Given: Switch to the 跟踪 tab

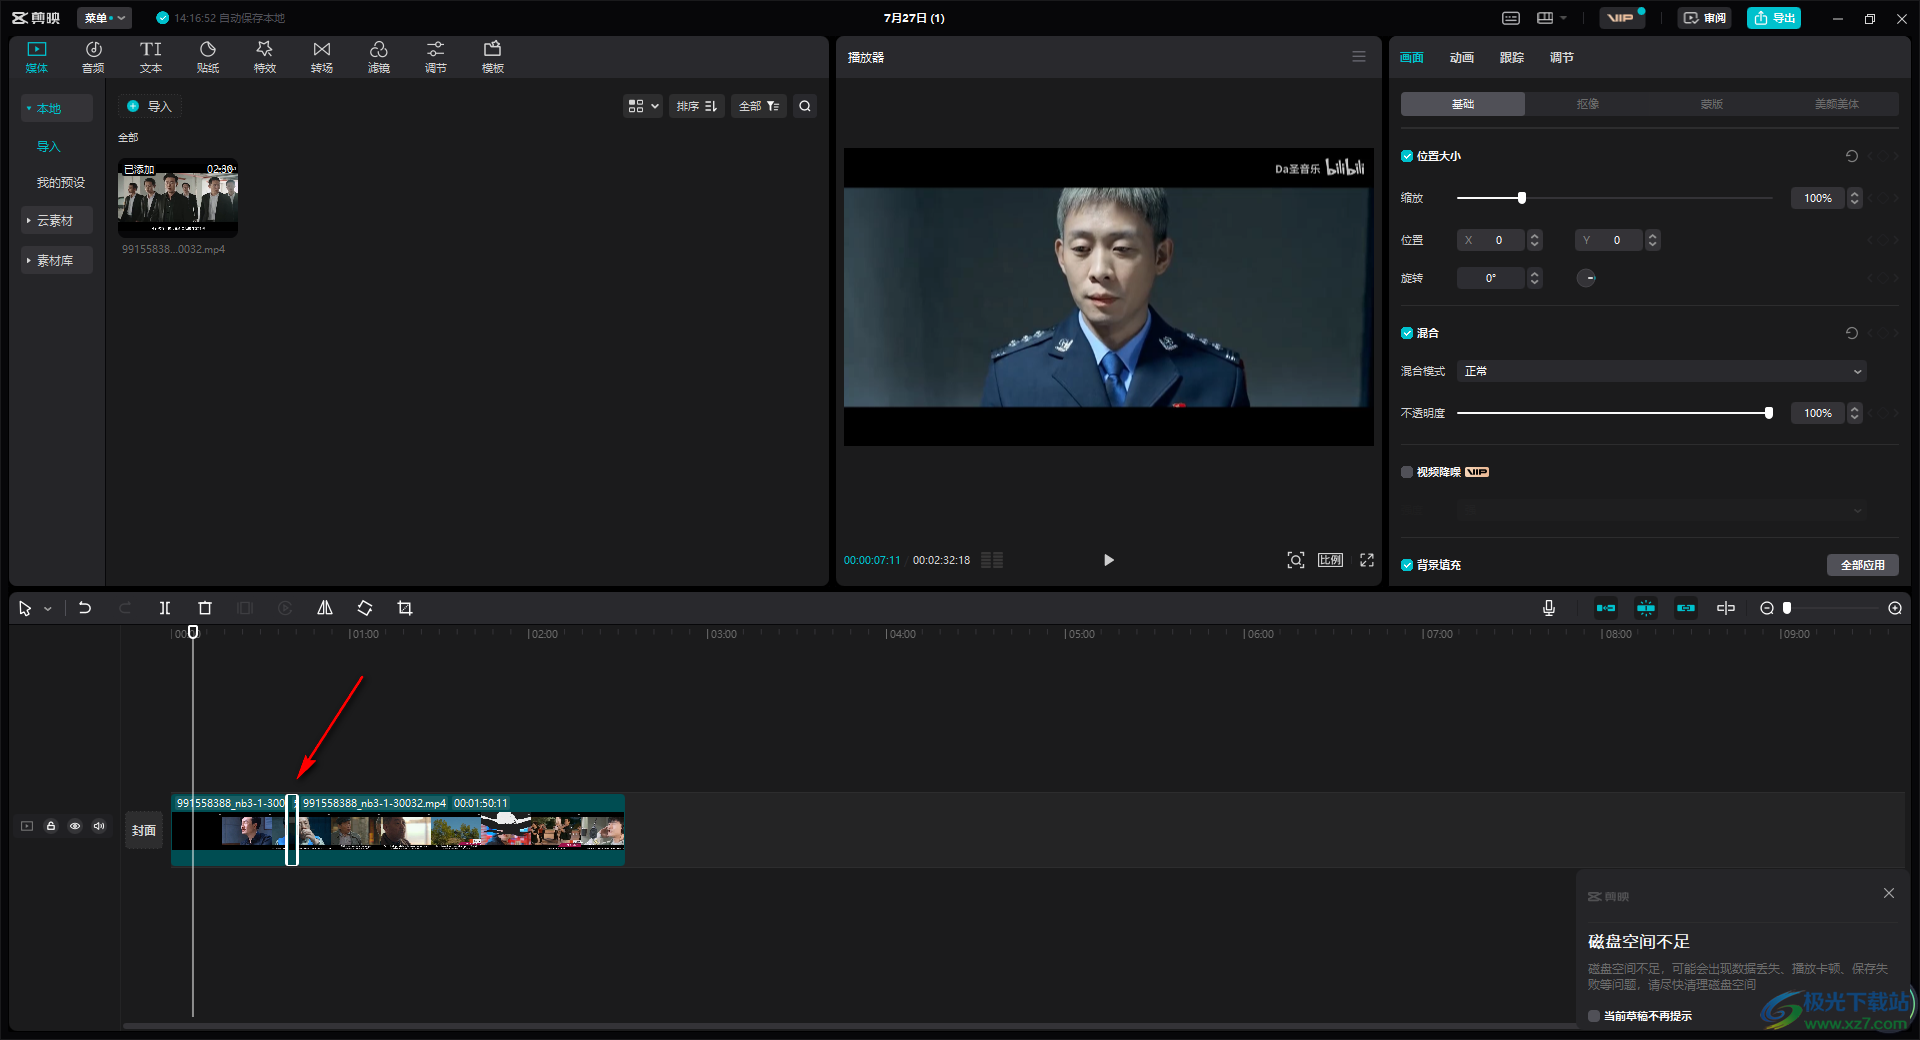Looking at the screenshot, I should pos(1512,58).
